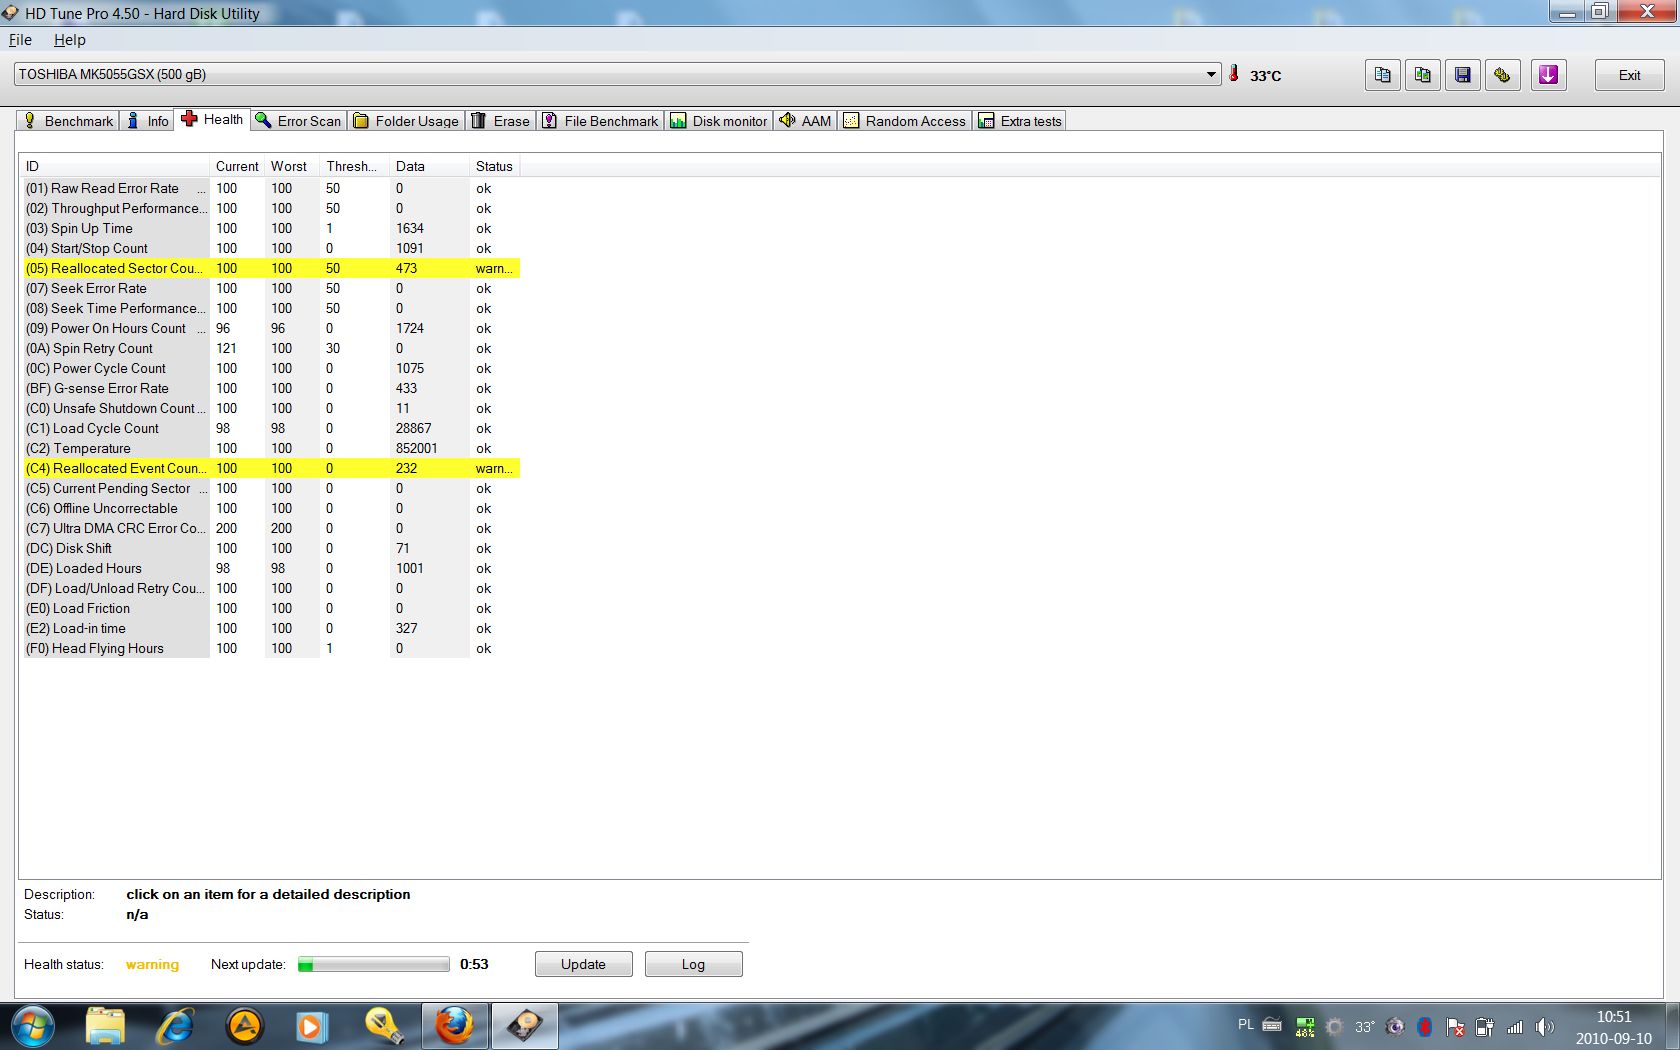Switch to Firefox in the taskbar

click(454, 1026)
